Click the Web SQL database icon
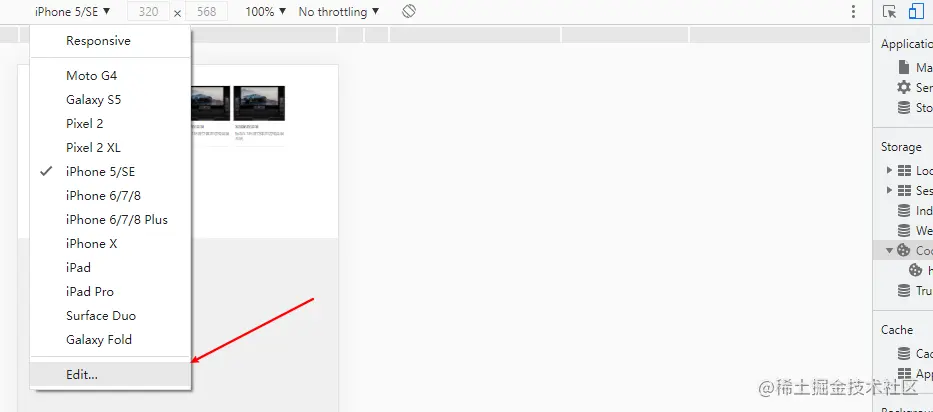933x412 pixels. point(904,230)
